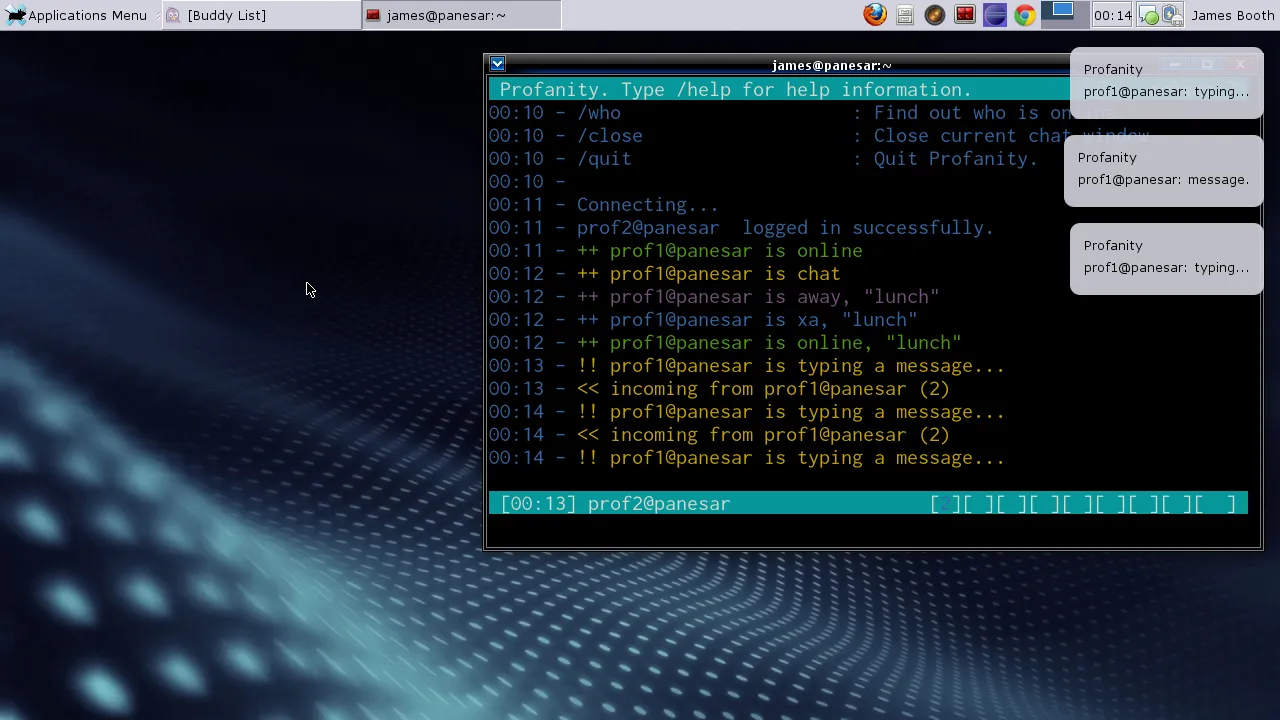This screenshot has height=720, width=1280.
Task: Click the round camera lens launcher
Action: coord(935,15)
